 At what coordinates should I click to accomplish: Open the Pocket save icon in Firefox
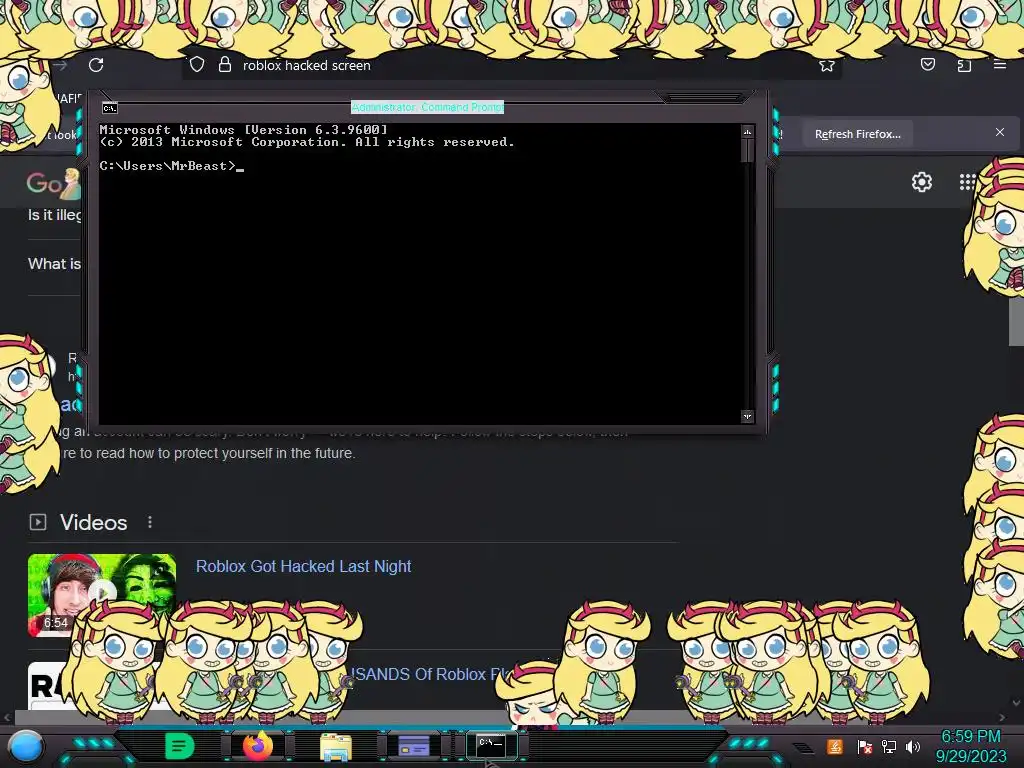tap(927, 65)
